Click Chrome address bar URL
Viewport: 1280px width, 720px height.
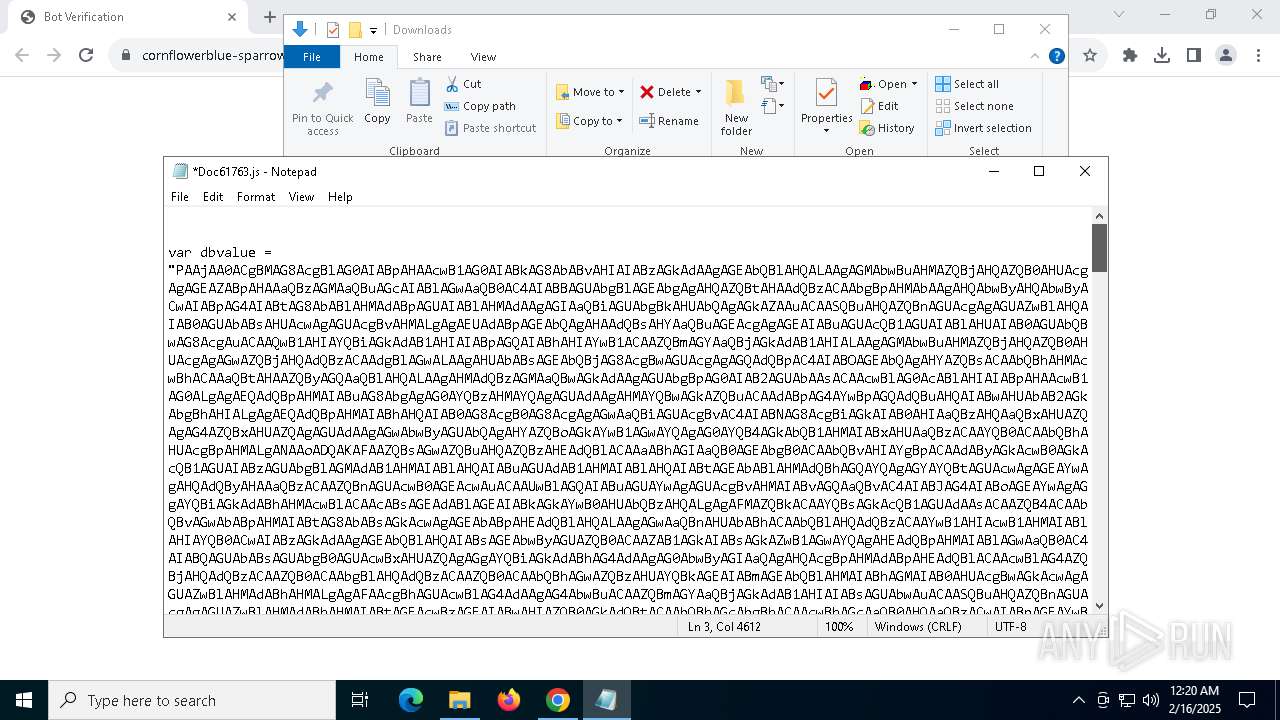click(213, 56)
